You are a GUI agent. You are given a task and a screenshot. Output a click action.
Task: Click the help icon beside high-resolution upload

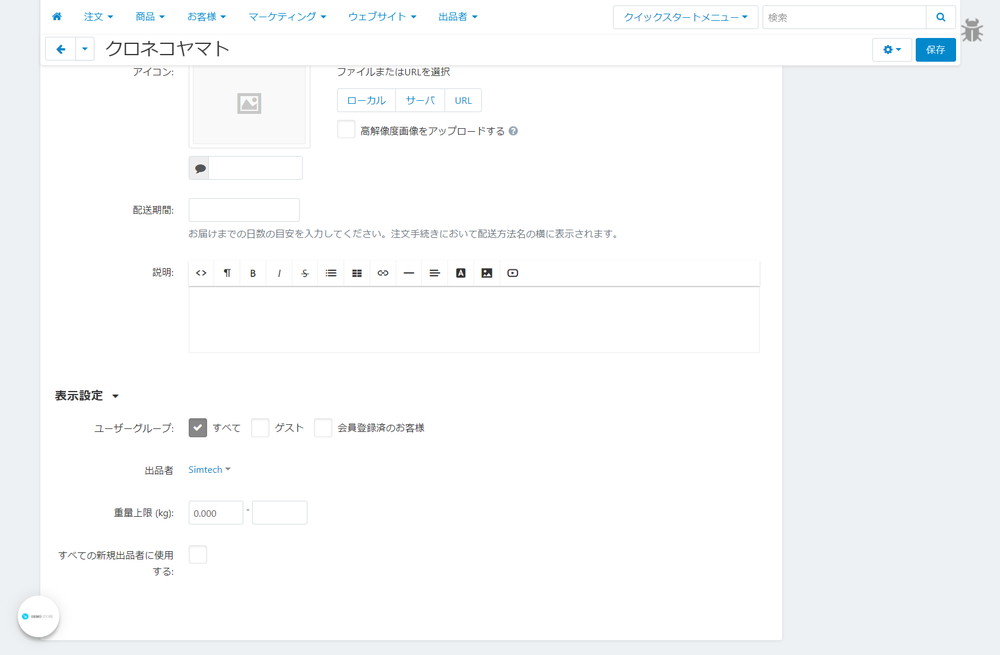(x=513, y=131)
